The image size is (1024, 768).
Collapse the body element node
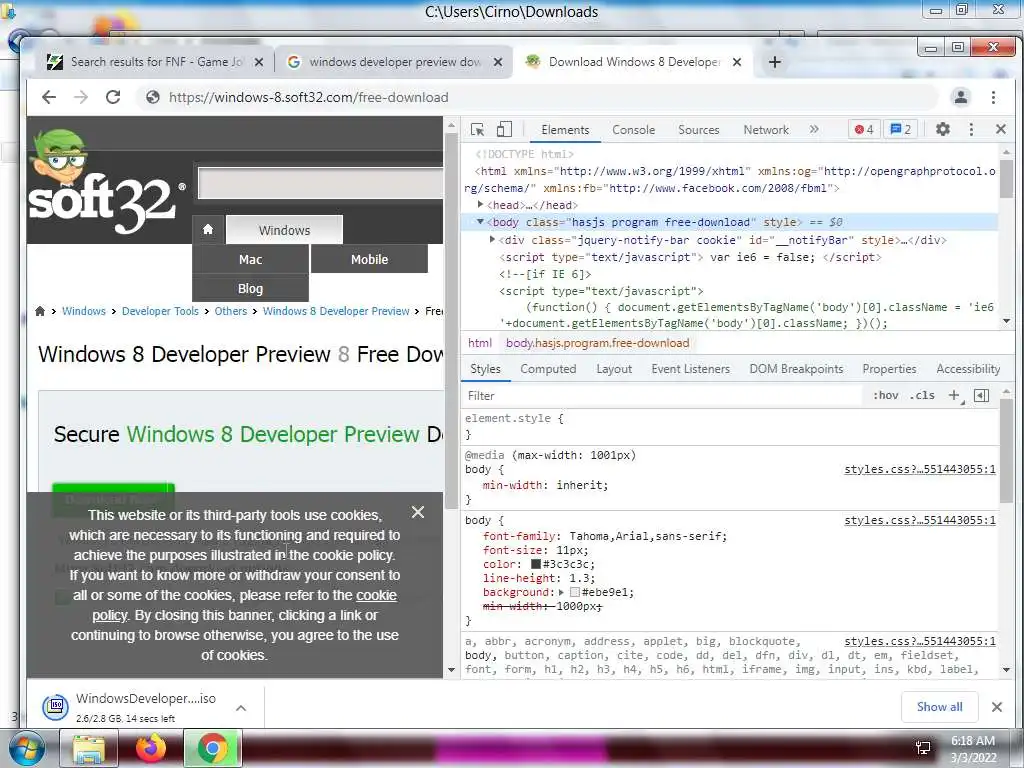481,222
